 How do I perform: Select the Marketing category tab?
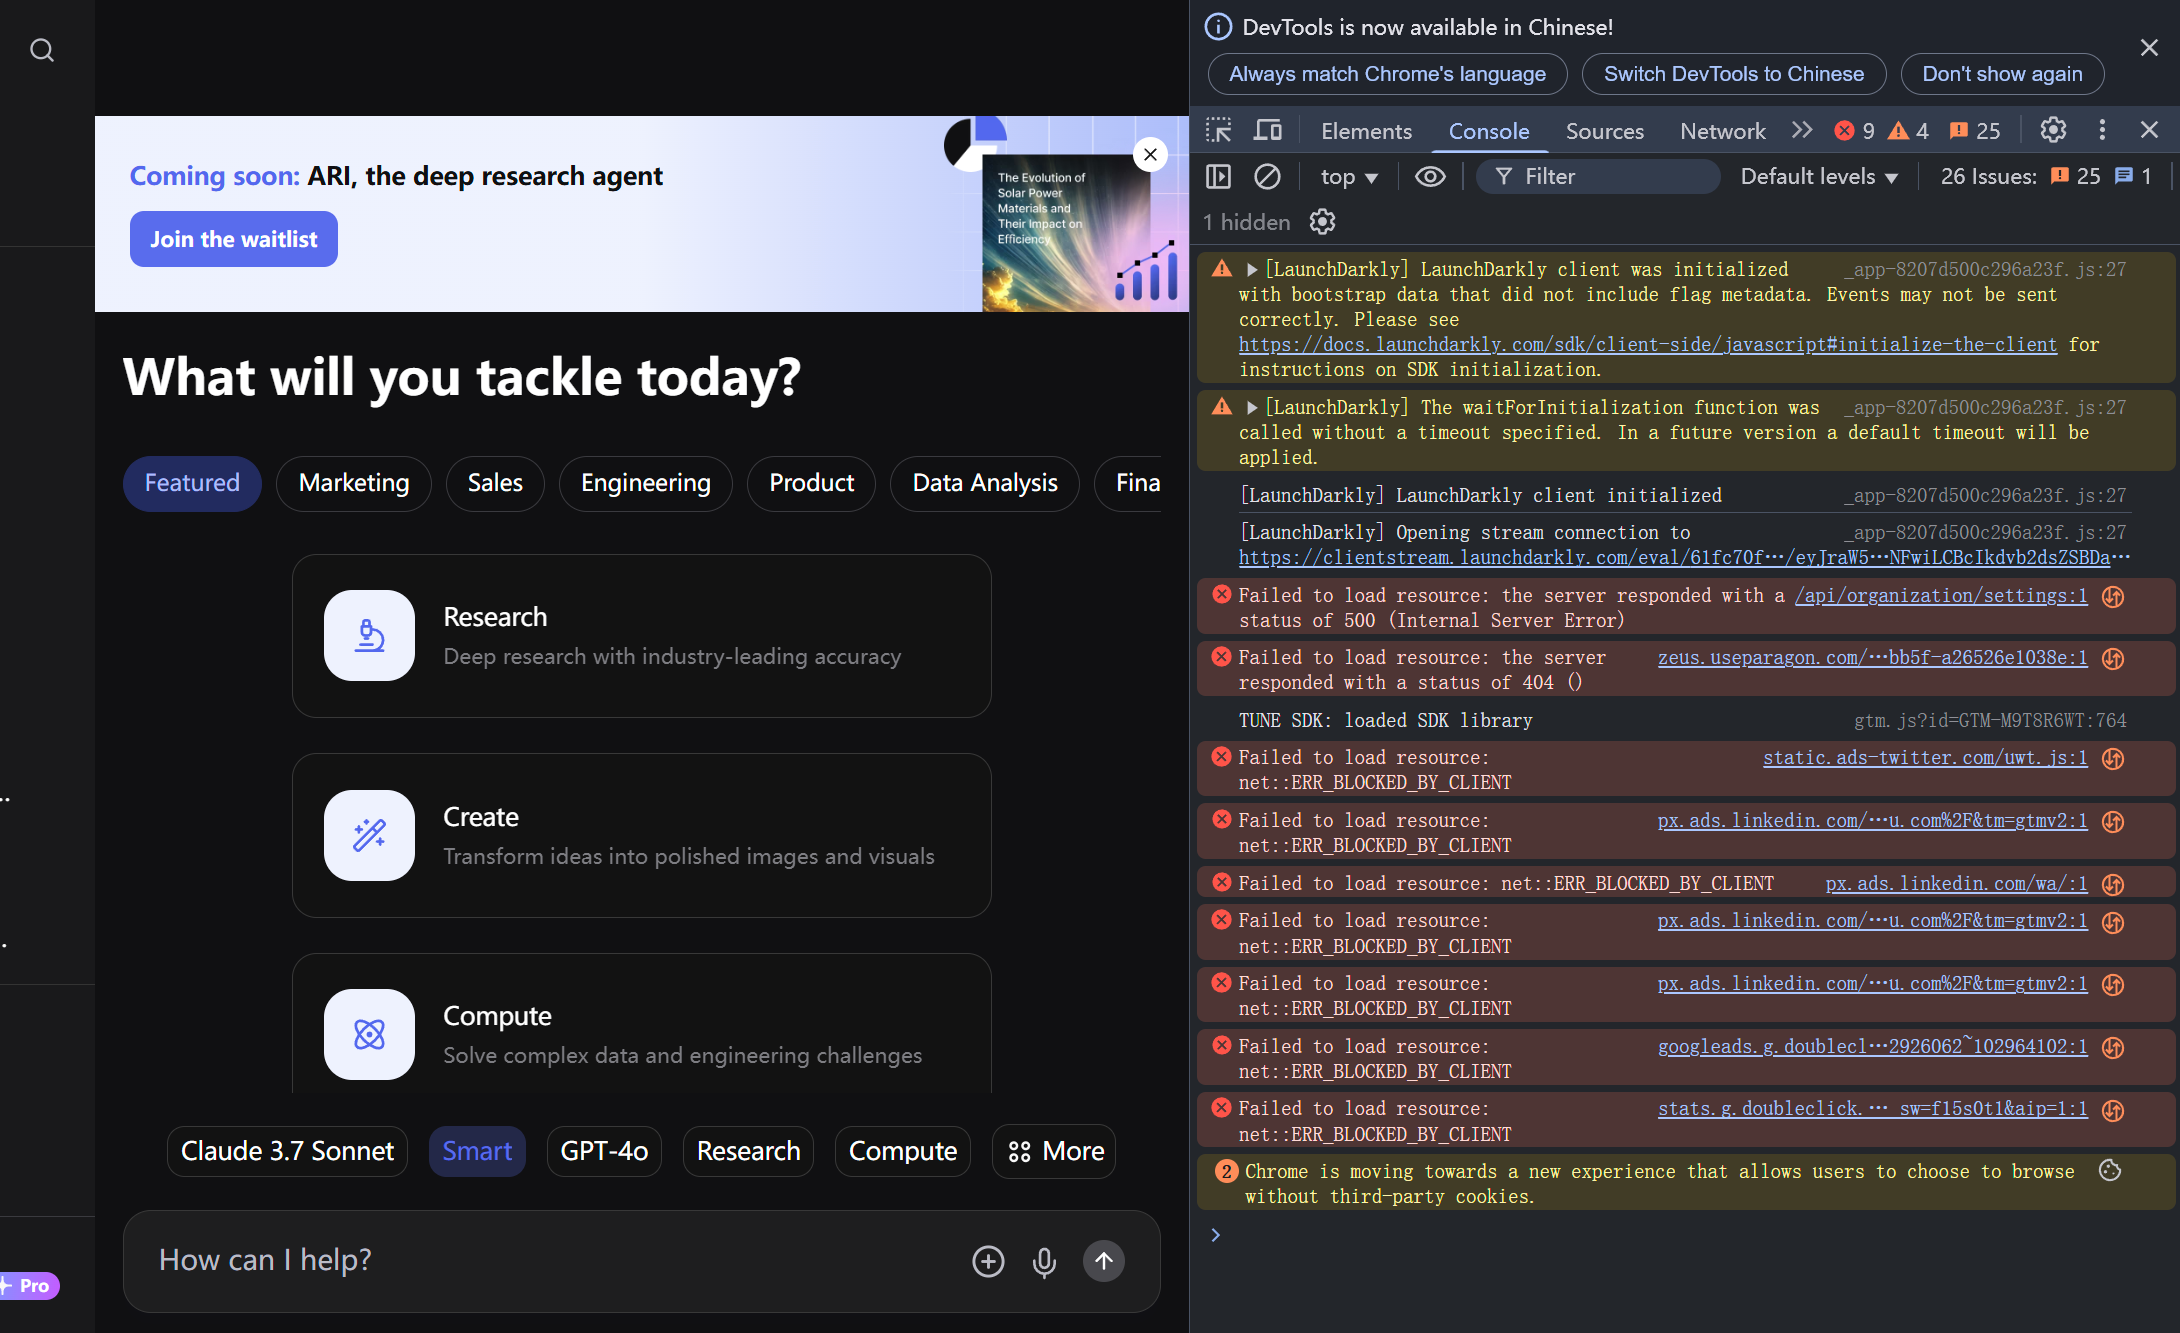coord(354,483)
